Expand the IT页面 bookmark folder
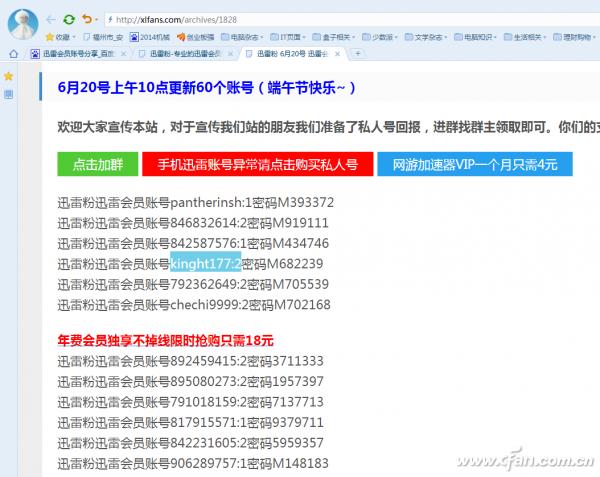The height and width of the screenshot is (477, 600). tap(288, 37)
